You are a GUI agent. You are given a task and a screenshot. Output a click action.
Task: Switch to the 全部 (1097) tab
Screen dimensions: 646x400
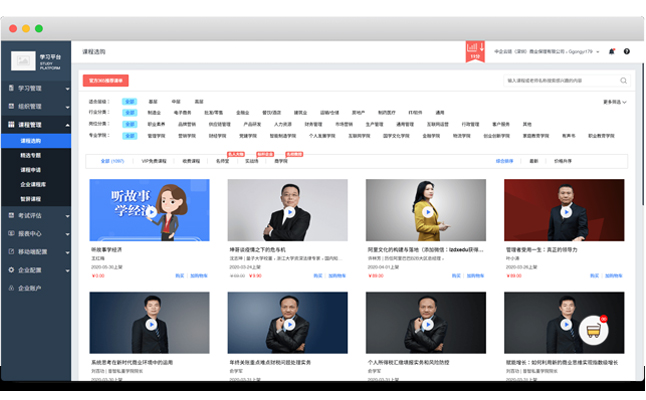click(112, 161)
